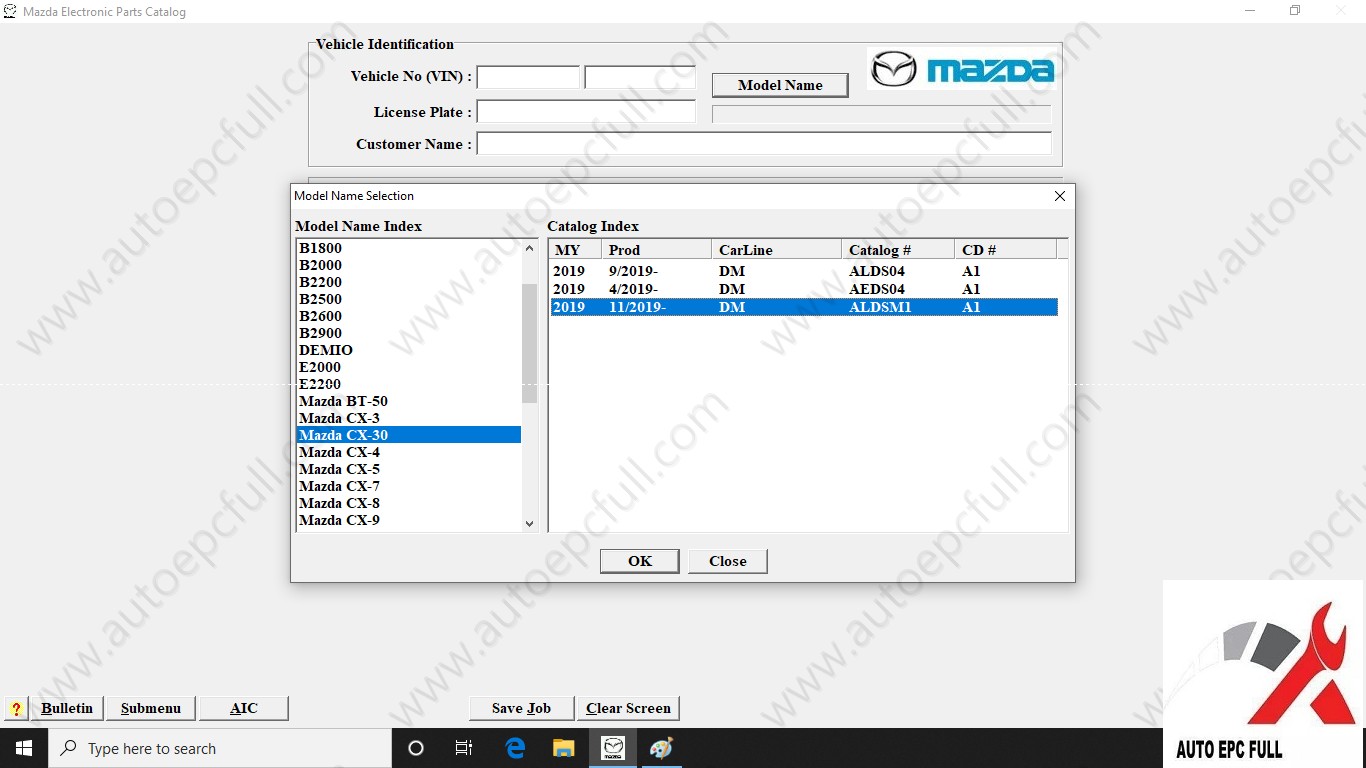Click the Clear Screen button
Image resolution: width=1366 pixels, height=768 pixels.
tap(628, 708)
